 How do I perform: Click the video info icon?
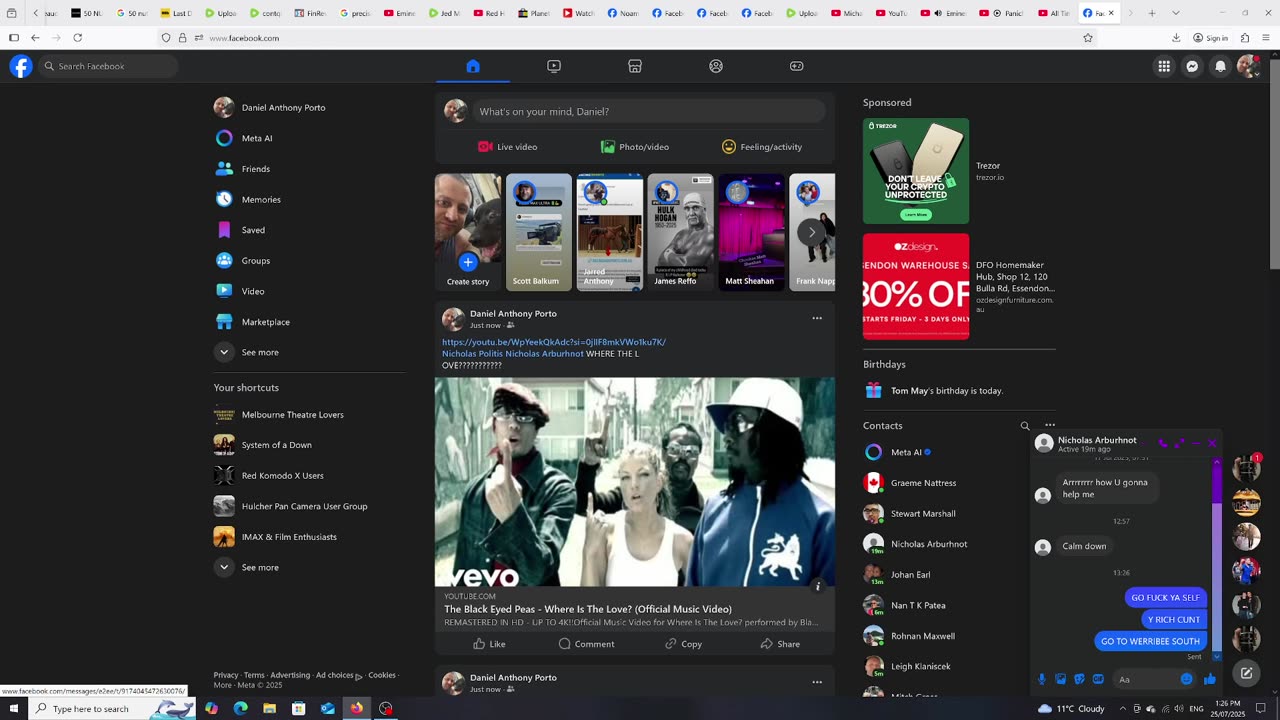click(817, 587)
